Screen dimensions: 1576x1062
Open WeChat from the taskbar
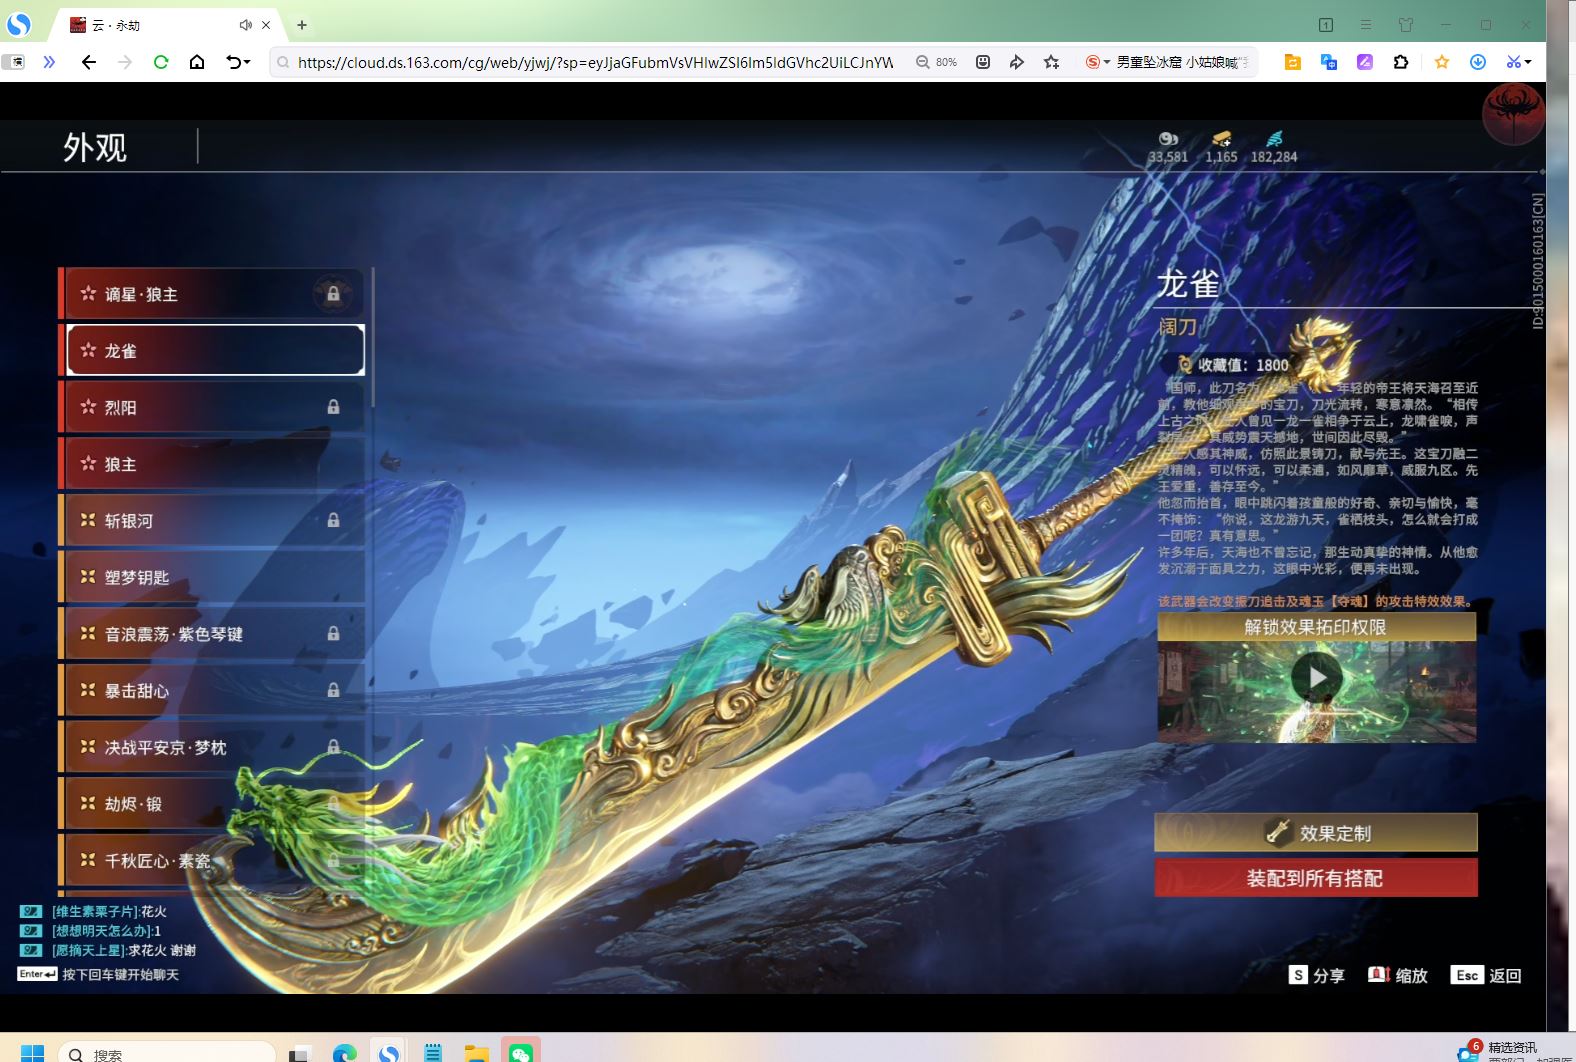pyautogui.click(x=521, y=1052)
